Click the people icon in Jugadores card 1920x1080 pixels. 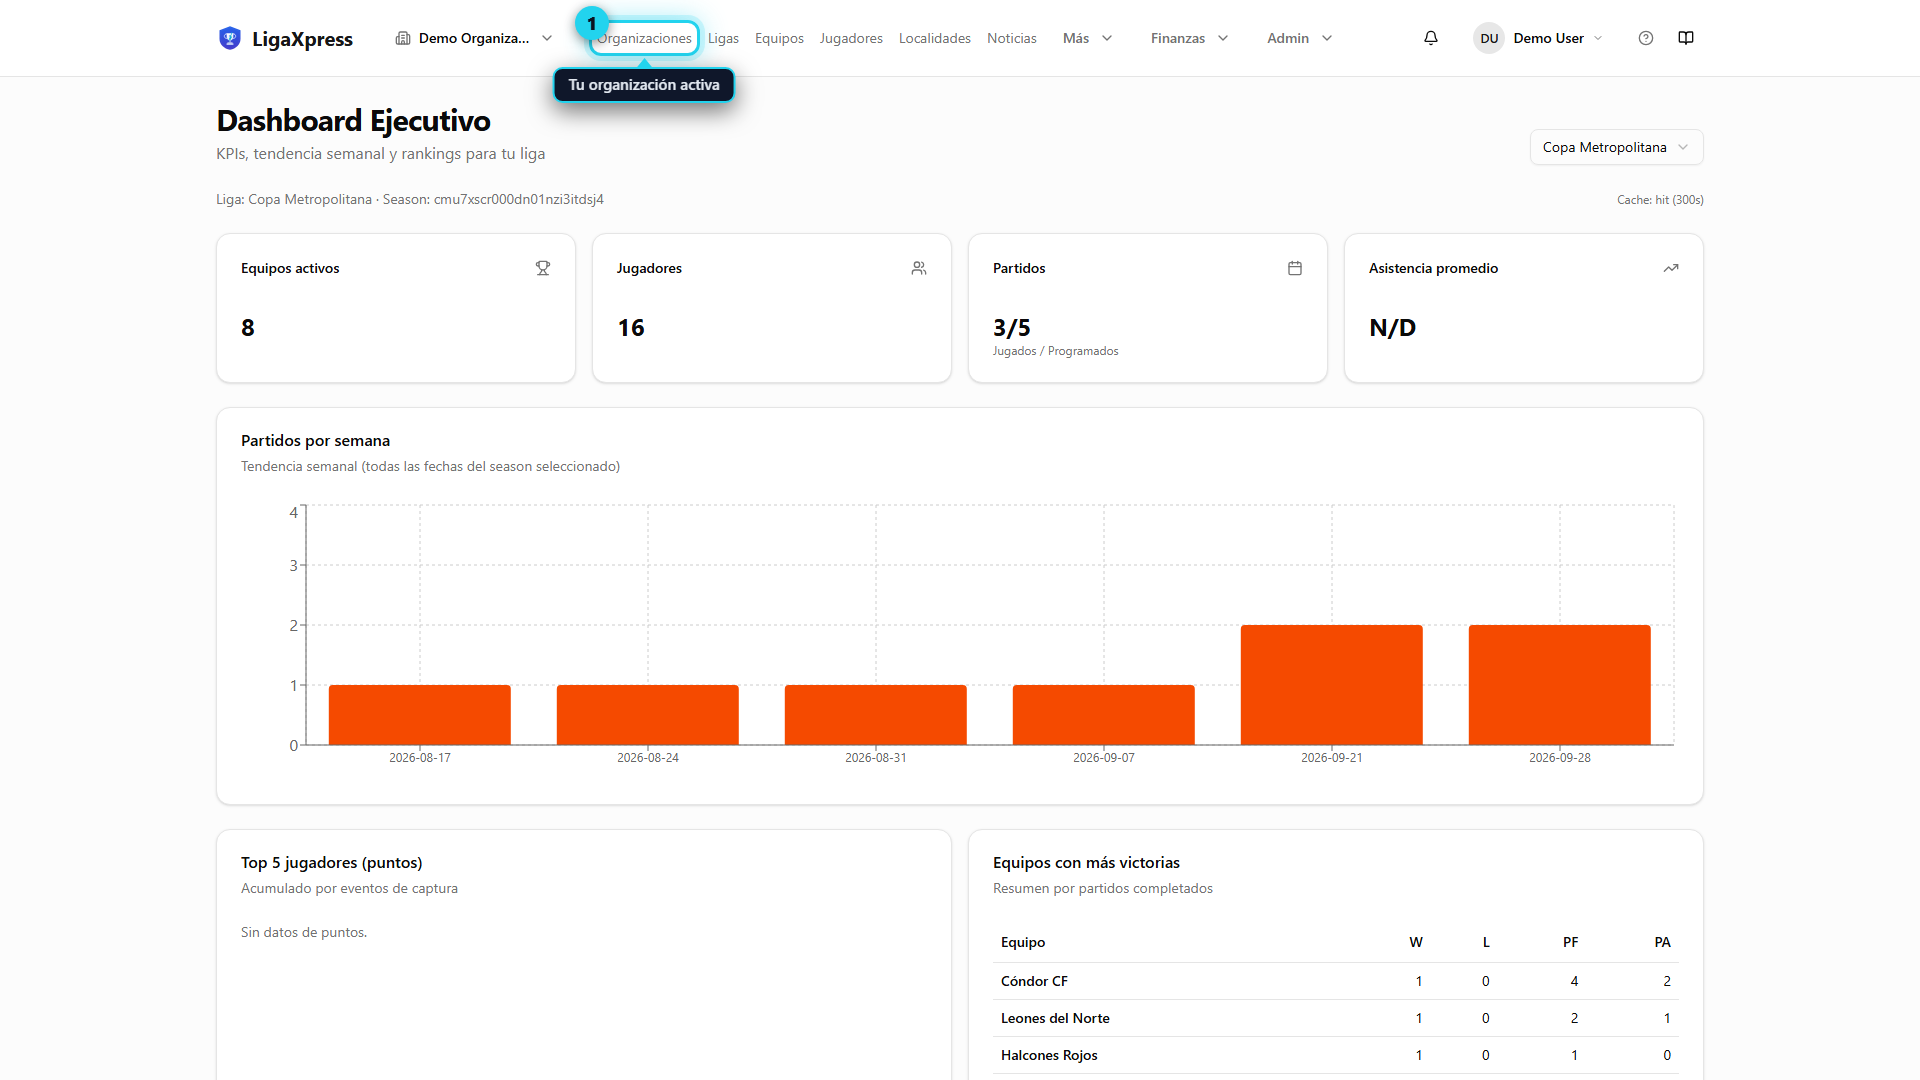919,268
